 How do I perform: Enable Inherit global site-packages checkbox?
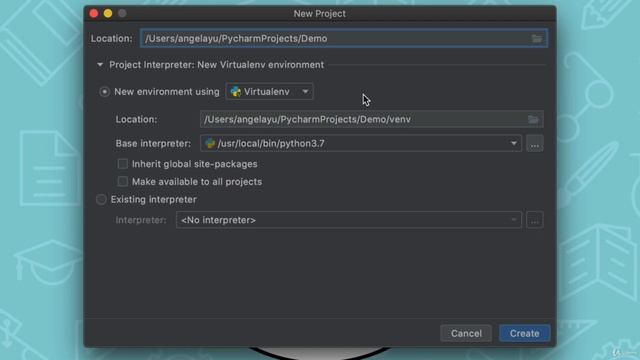tap(122, 164)
